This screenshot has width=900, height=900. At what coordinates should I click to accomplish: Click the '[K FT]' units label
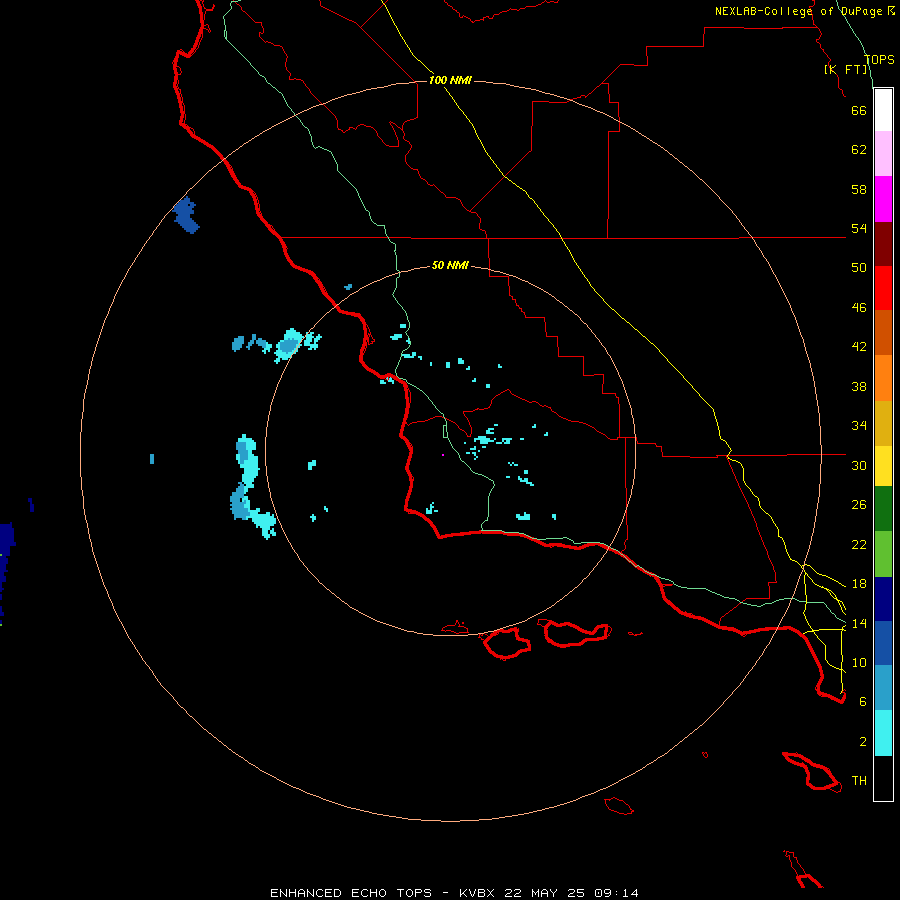pos(846,69)
